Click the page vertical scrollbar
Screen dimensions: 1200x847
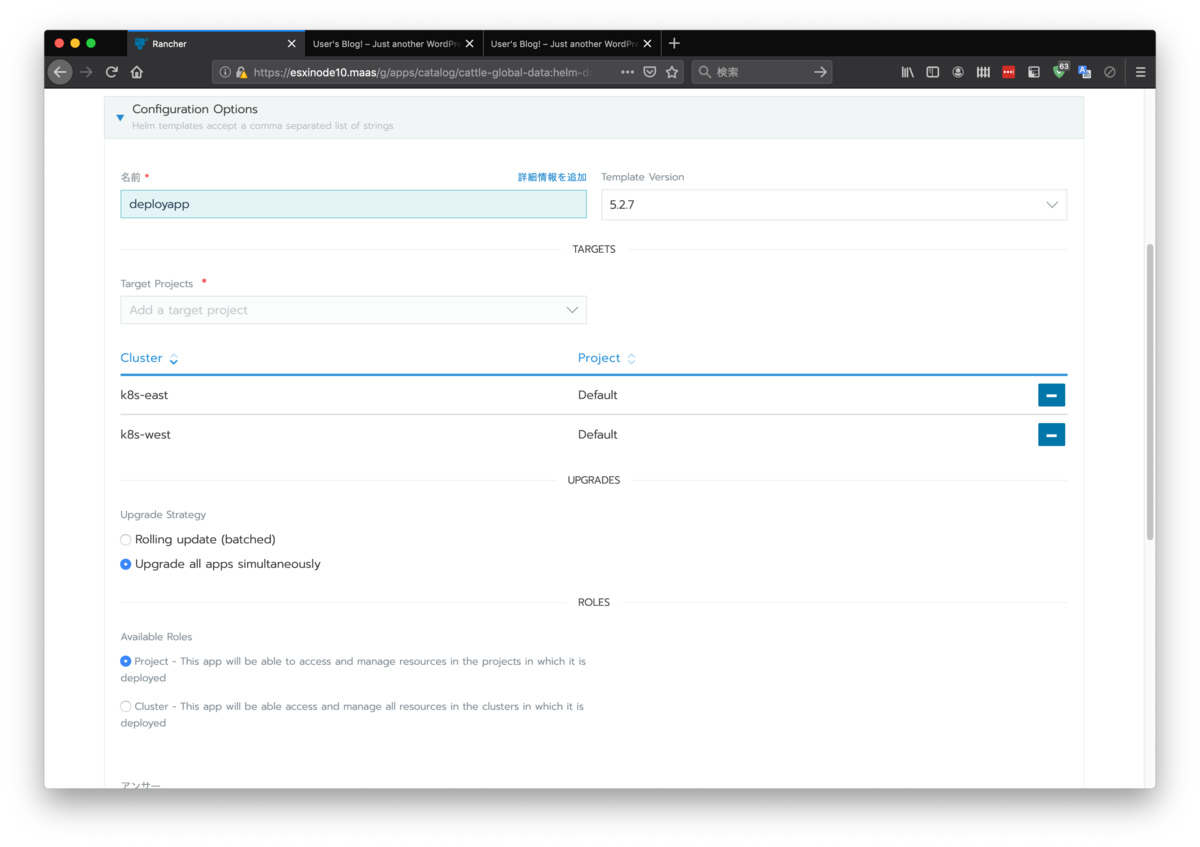coord(1150,392)
